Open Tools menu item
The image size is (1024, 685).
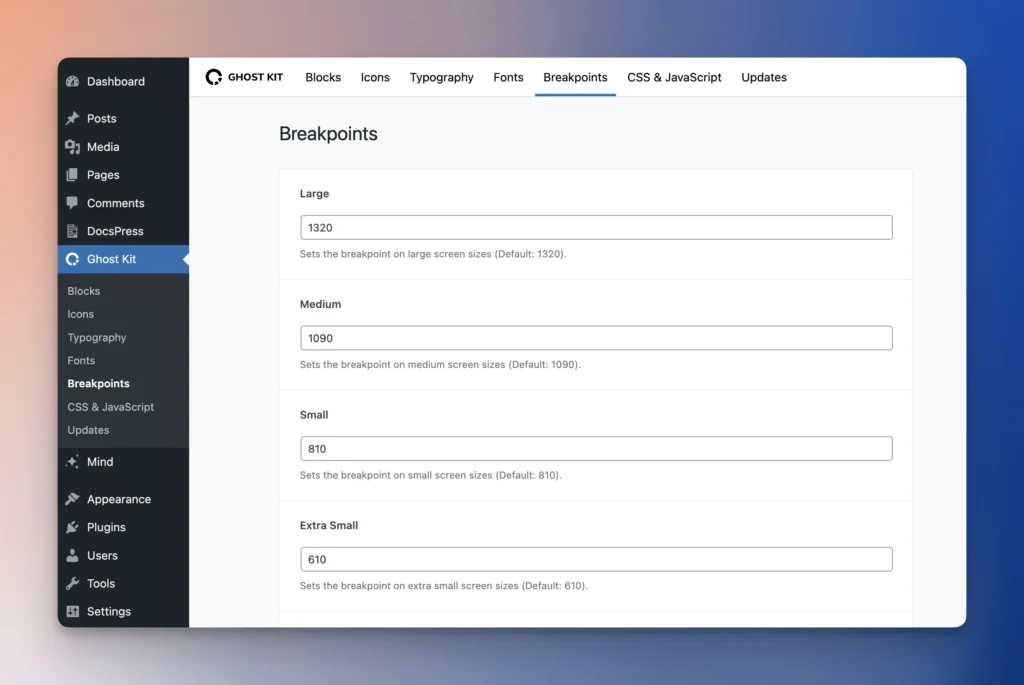coord(101,584)
